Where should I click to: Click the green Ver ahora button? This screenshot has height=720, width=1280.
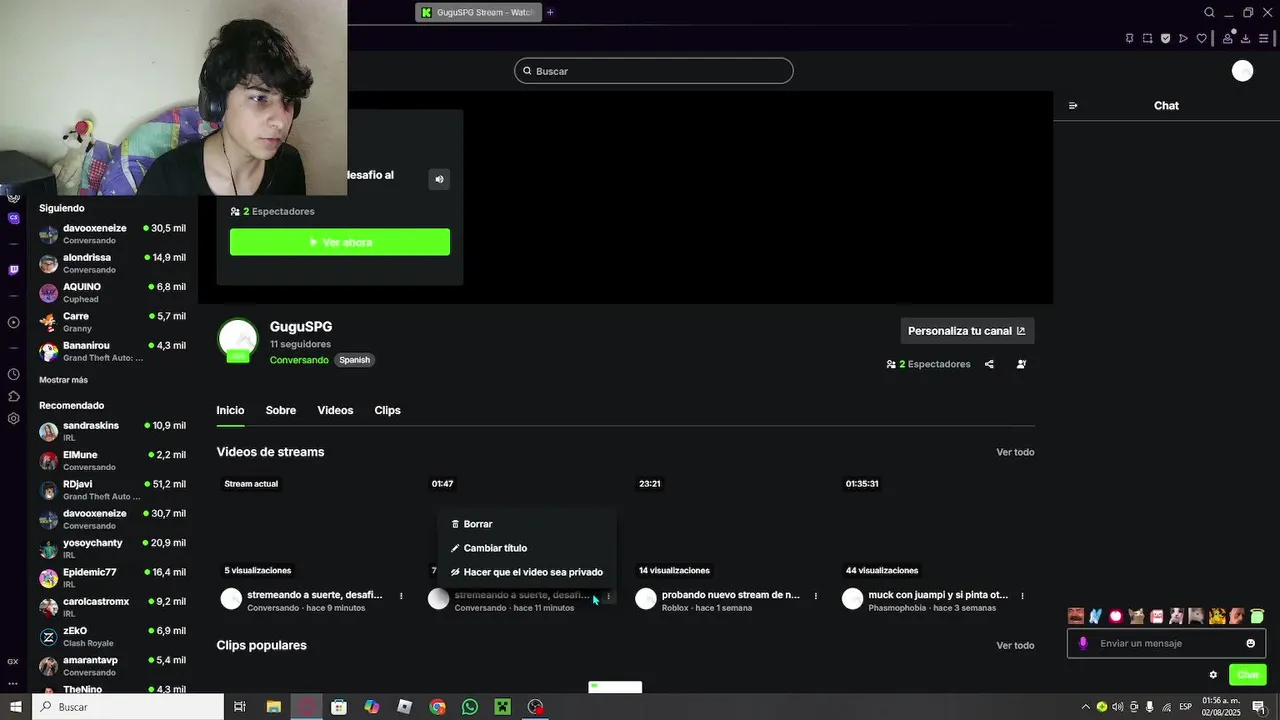tap(340, 242)
